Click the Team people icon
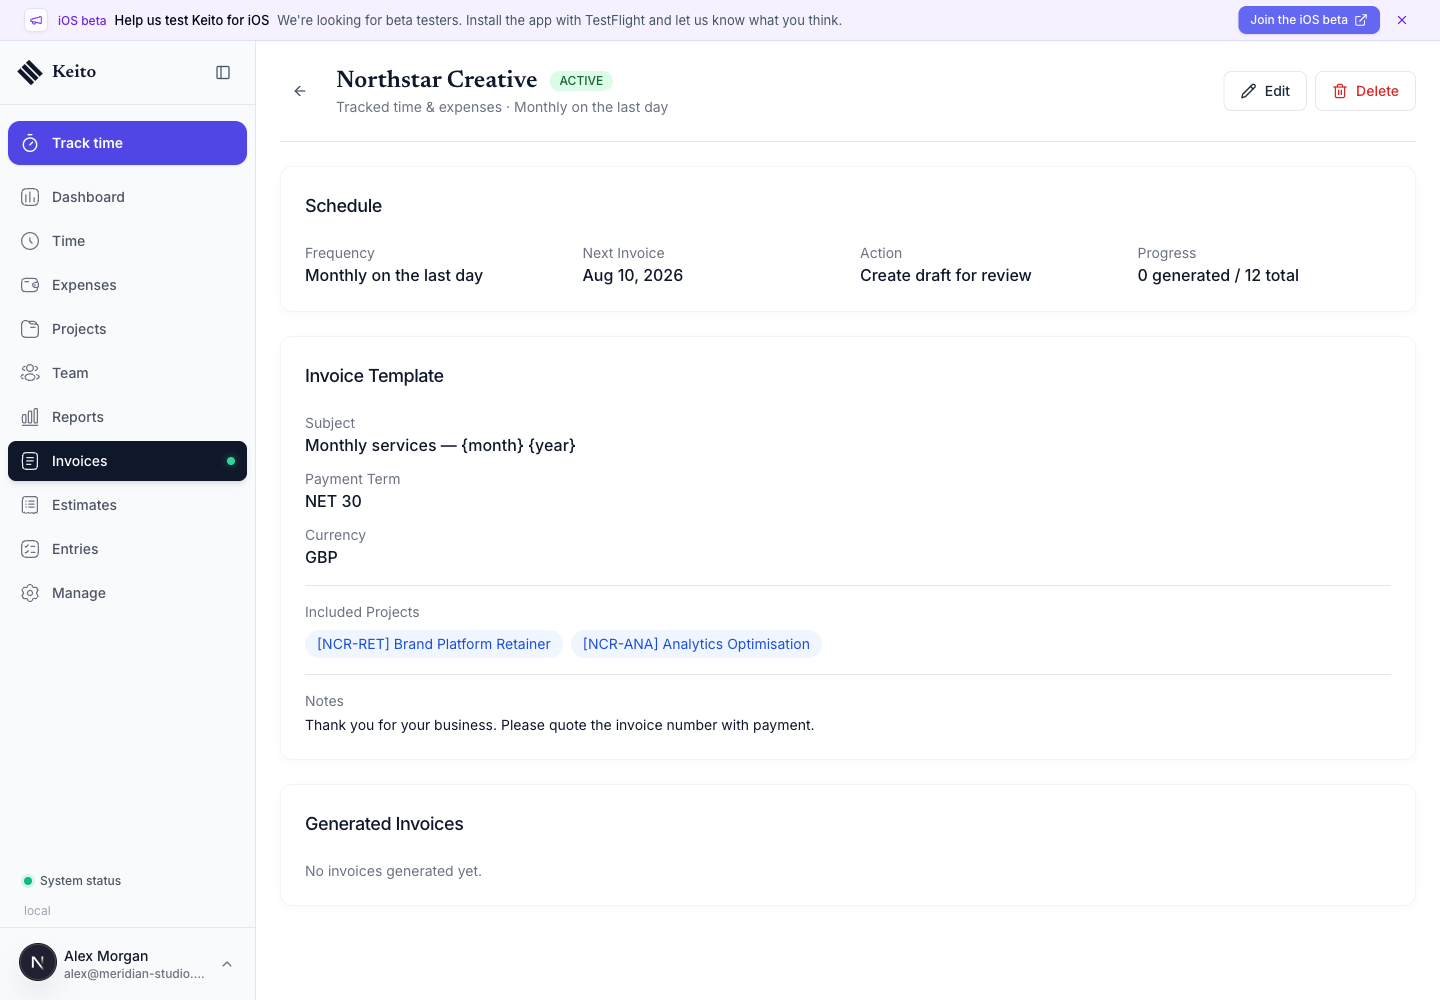Image resolution: width=1440 pixels, height=1000 pixels. 30,373
